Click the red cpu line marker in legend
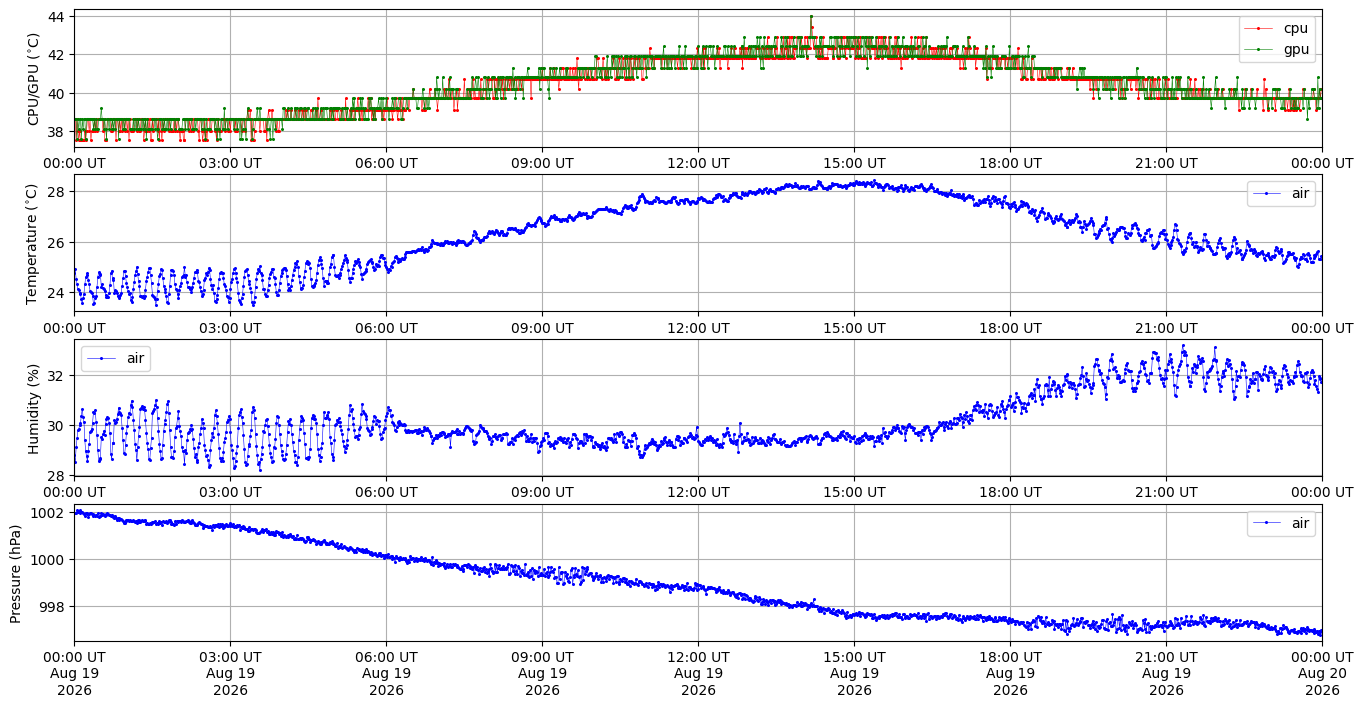The height and width of the screenshot is (707, 1363). (1261, 29)
